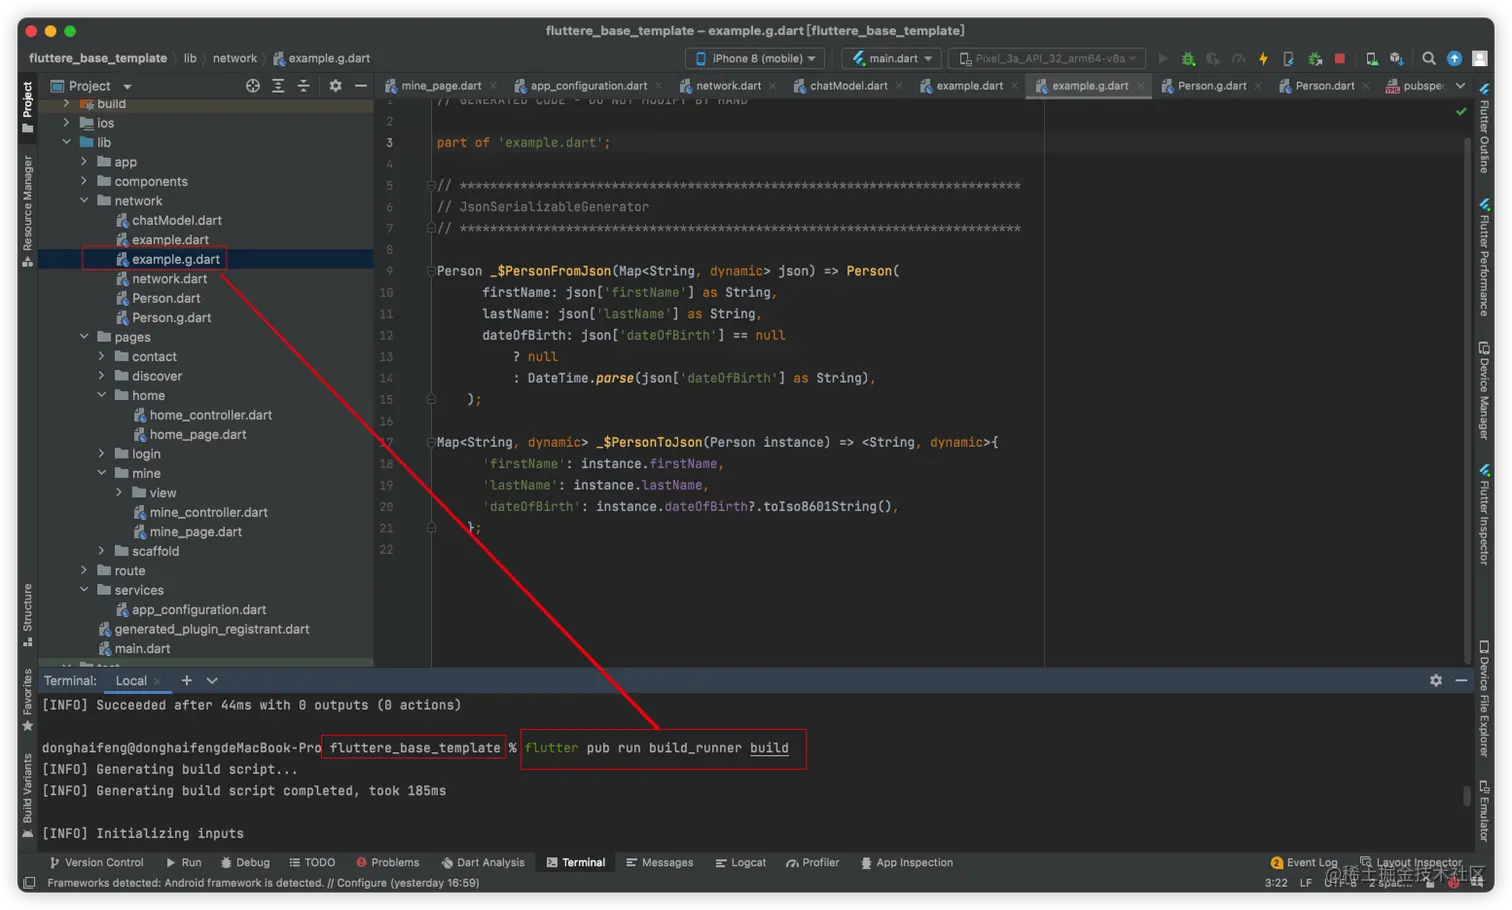Open the Event Log button
This screenshot has width=1512, height=910.
[x=1303, y=863]
